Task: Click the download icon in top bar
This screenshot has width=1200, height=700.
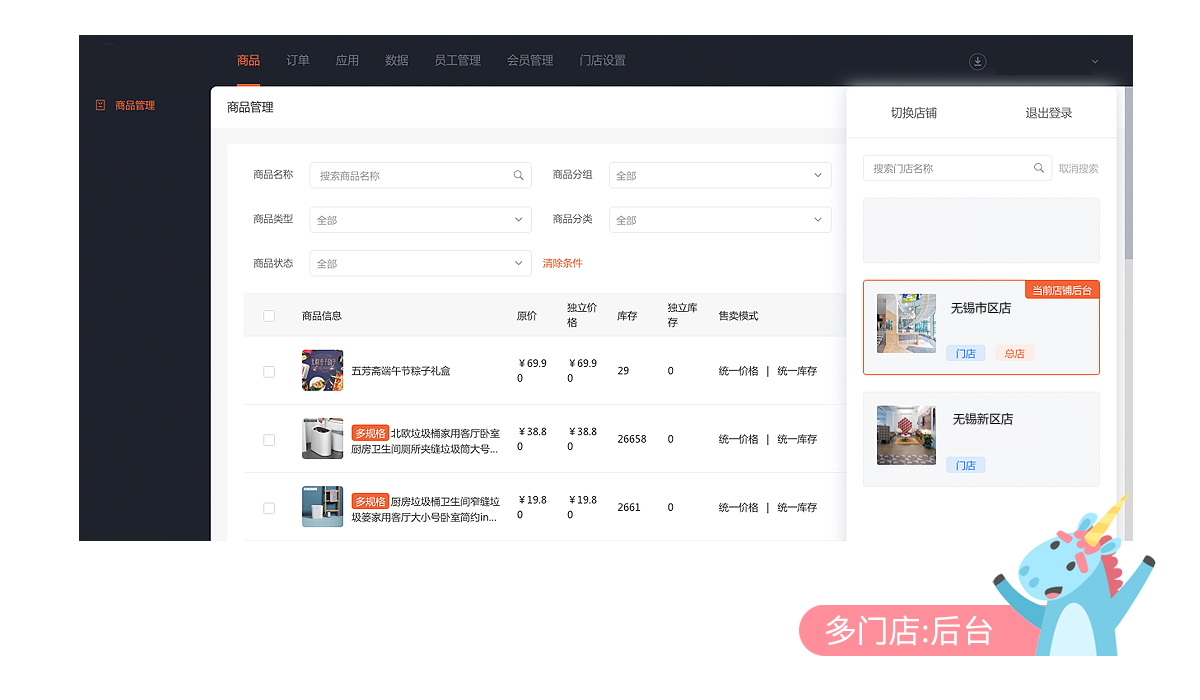Action: [x=977, y=61]
